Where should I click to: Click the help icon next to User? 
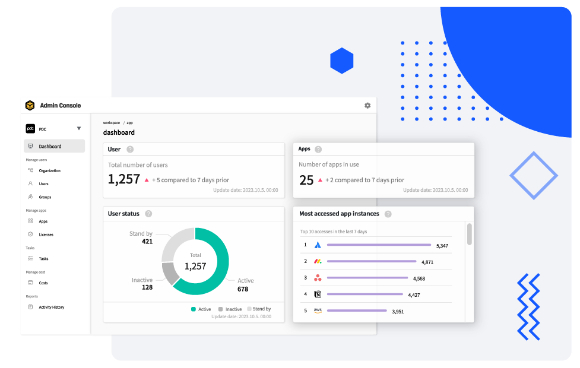tap(130, 149)
